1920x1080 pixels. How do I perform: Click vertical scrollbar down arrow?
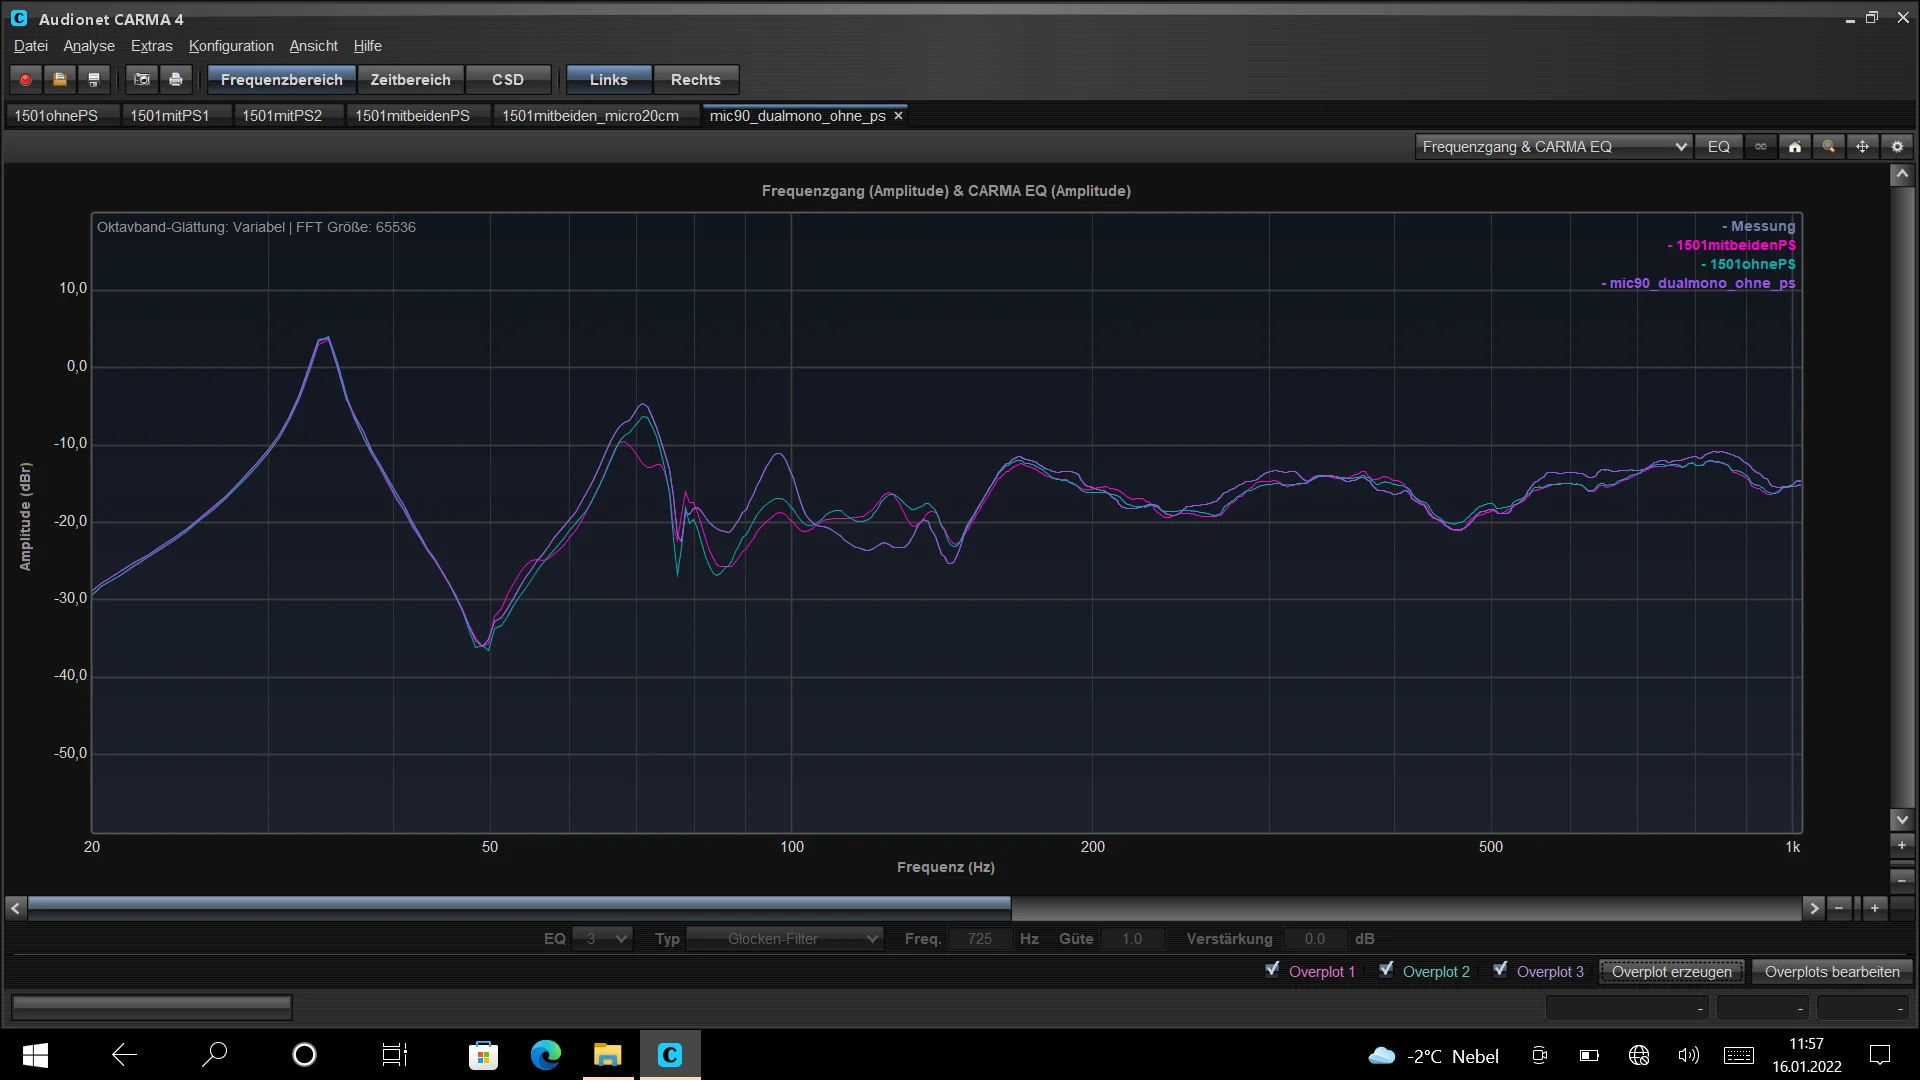tap(1902, 820)
